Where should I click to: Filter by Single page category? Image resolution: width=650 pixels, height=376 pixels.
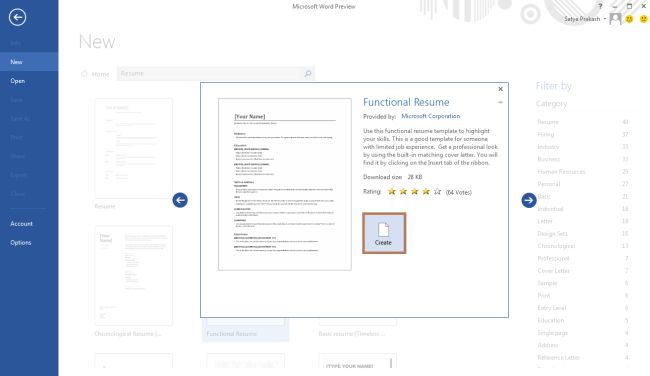pyautogui.click(x=582, y=333)
